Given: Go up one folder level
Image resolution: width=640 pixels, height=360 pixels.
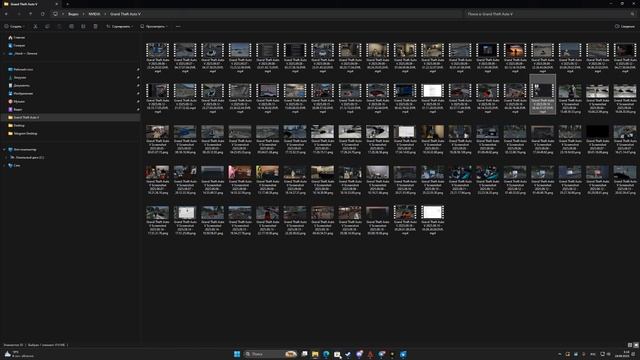Looking at the screenshot, I should 31,14.
